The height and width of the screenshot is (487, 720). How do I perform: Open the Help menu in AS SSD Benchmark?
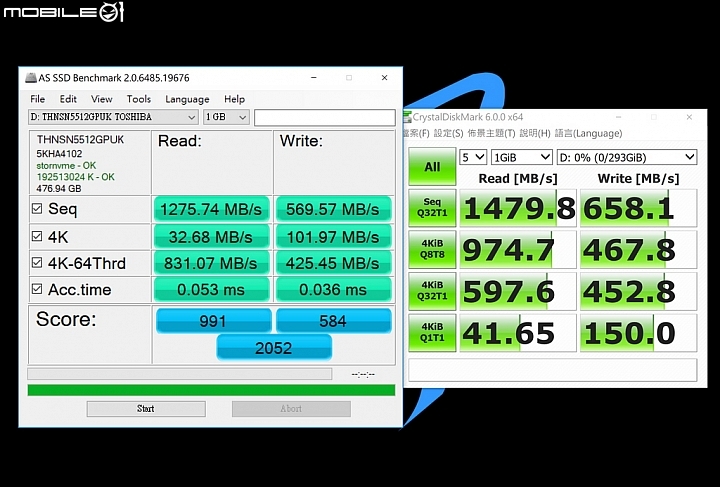click(x=234, y=99)
